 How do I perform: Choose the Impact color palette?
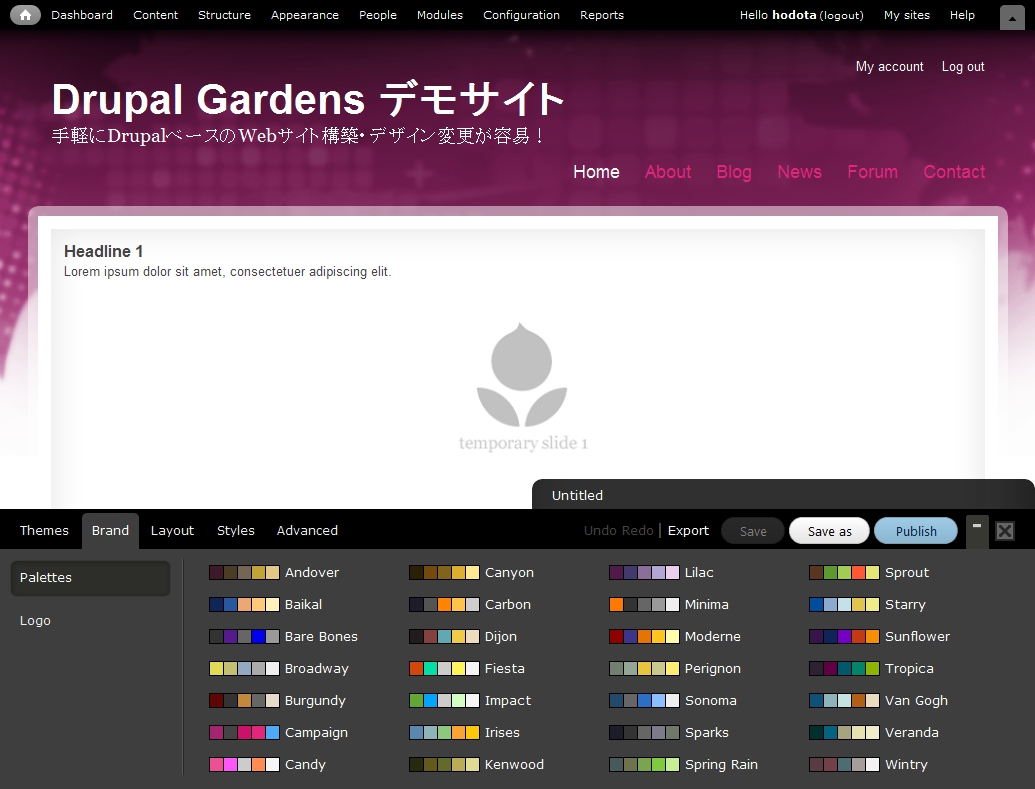tap(470, 701)
